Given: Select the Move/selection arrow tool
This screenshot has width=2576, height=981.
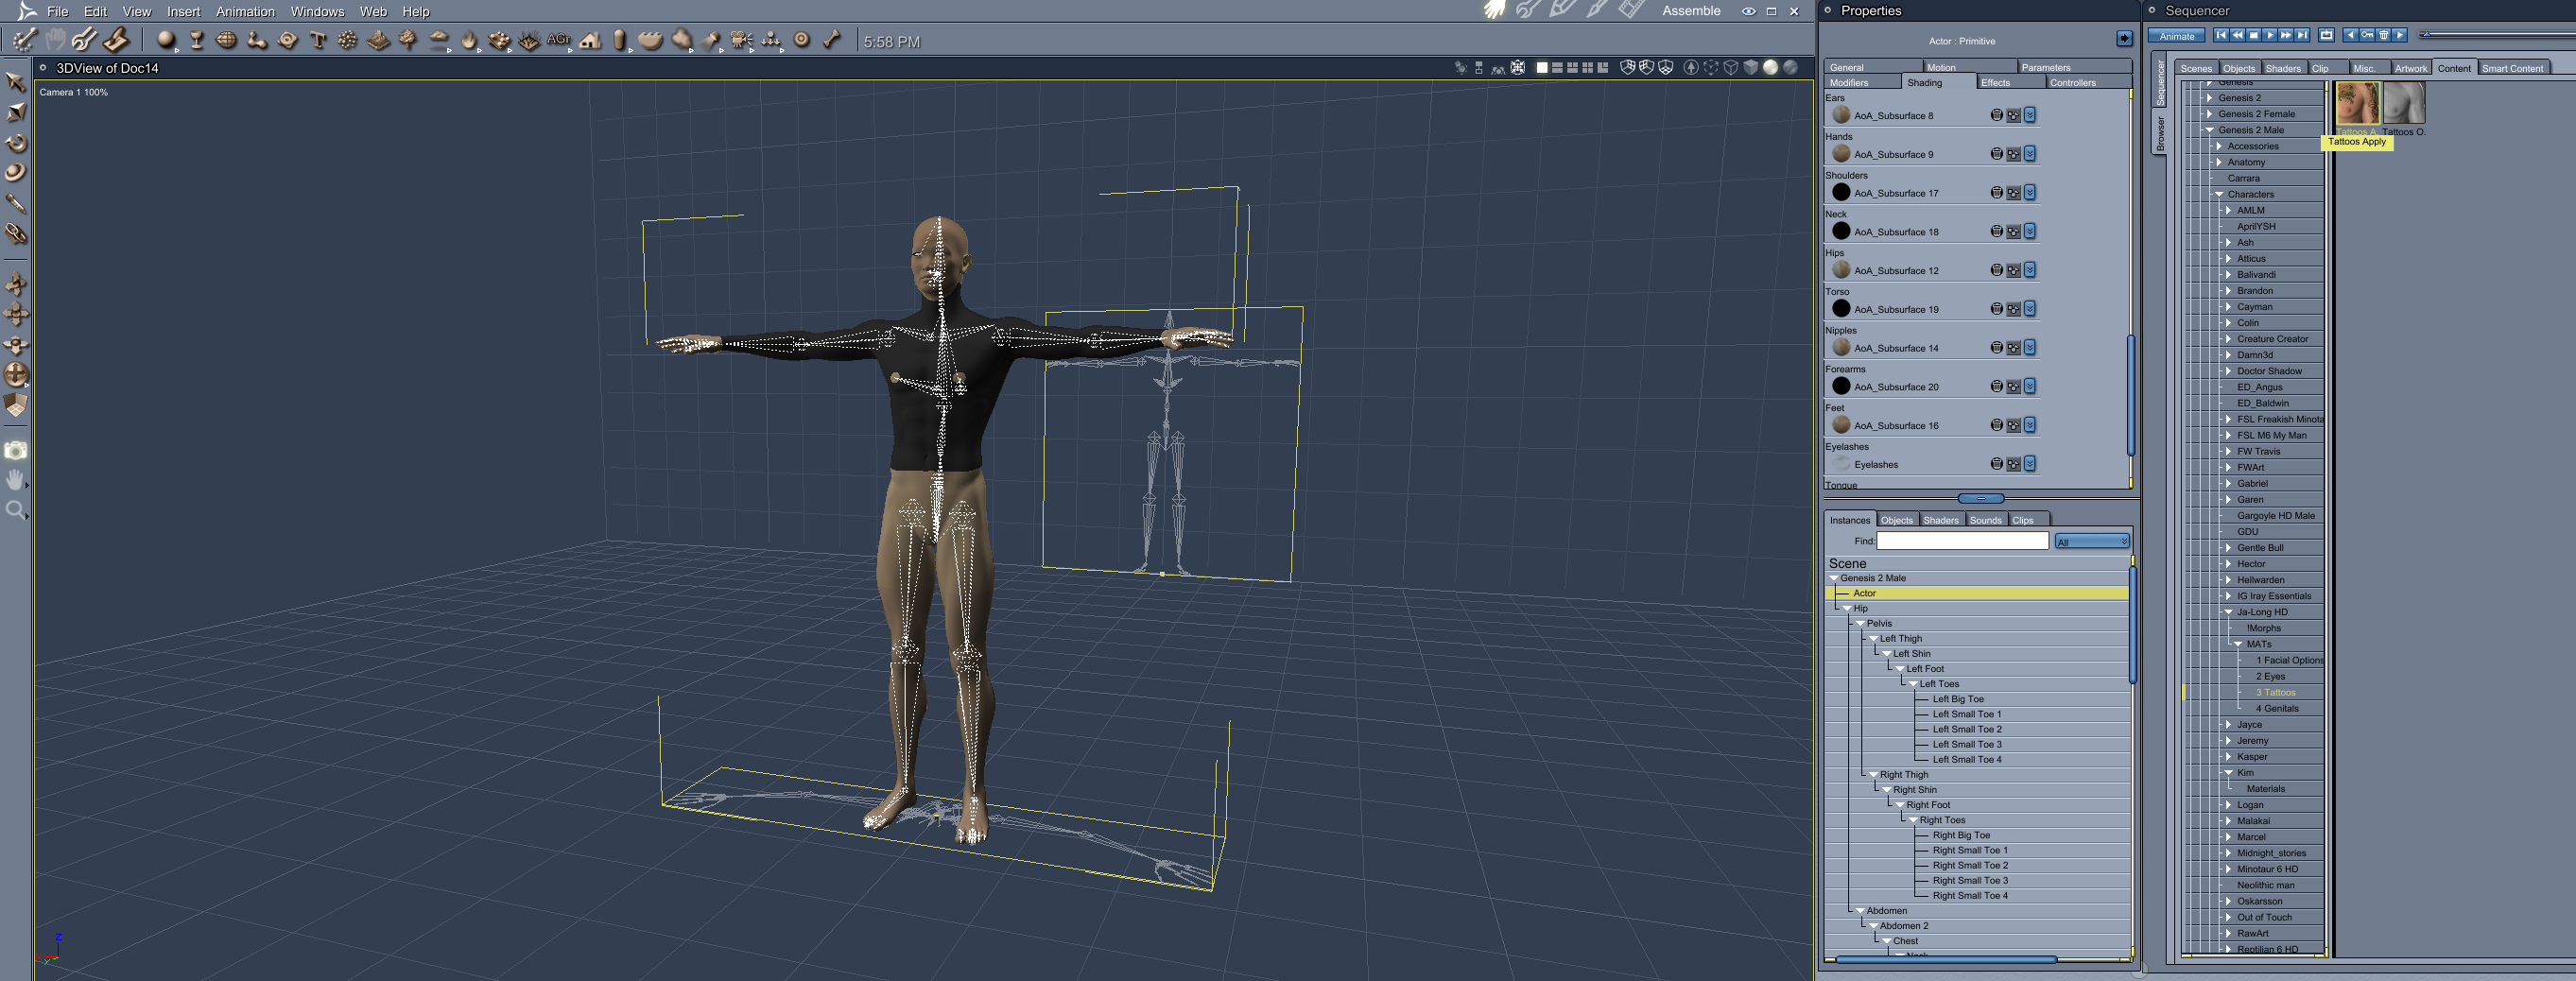Looking at the screenshot, I should click(16, 82).
